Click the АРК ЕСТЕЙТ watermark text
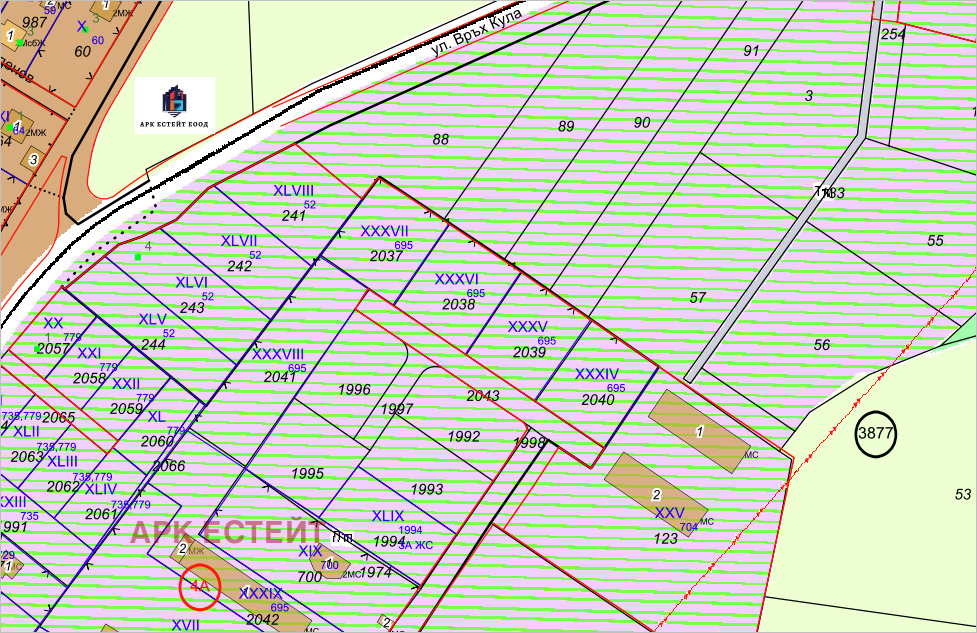 point(227,532)
